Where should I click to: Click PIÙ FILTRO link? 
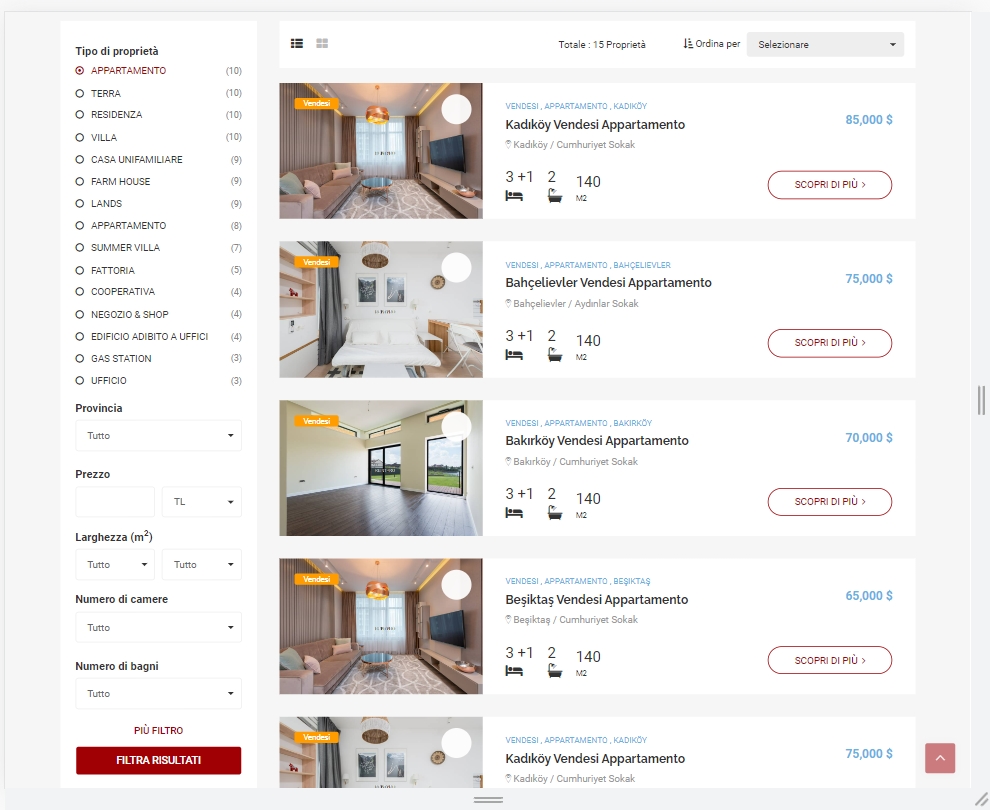click(158, 730)
